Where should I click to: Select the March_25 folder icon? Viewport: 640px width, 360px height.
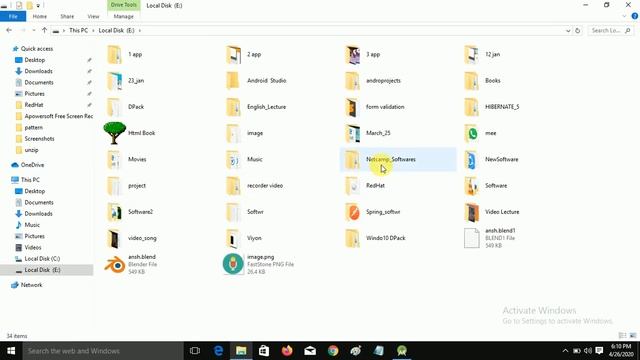[x=352, y=133]
